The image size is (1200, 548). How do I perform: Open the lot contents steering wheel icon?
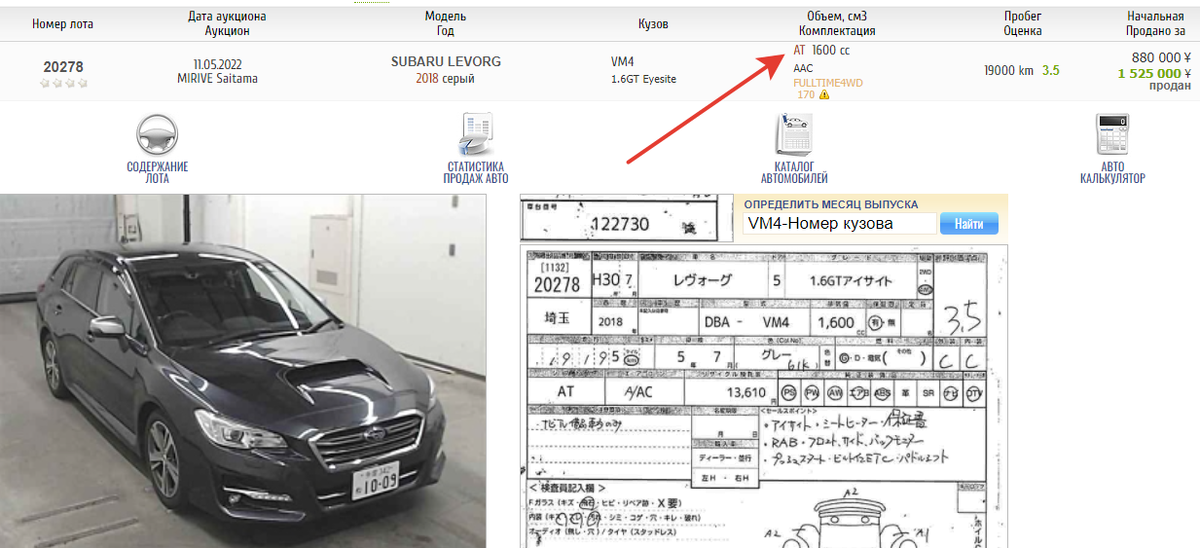click(x=157, y=135)
